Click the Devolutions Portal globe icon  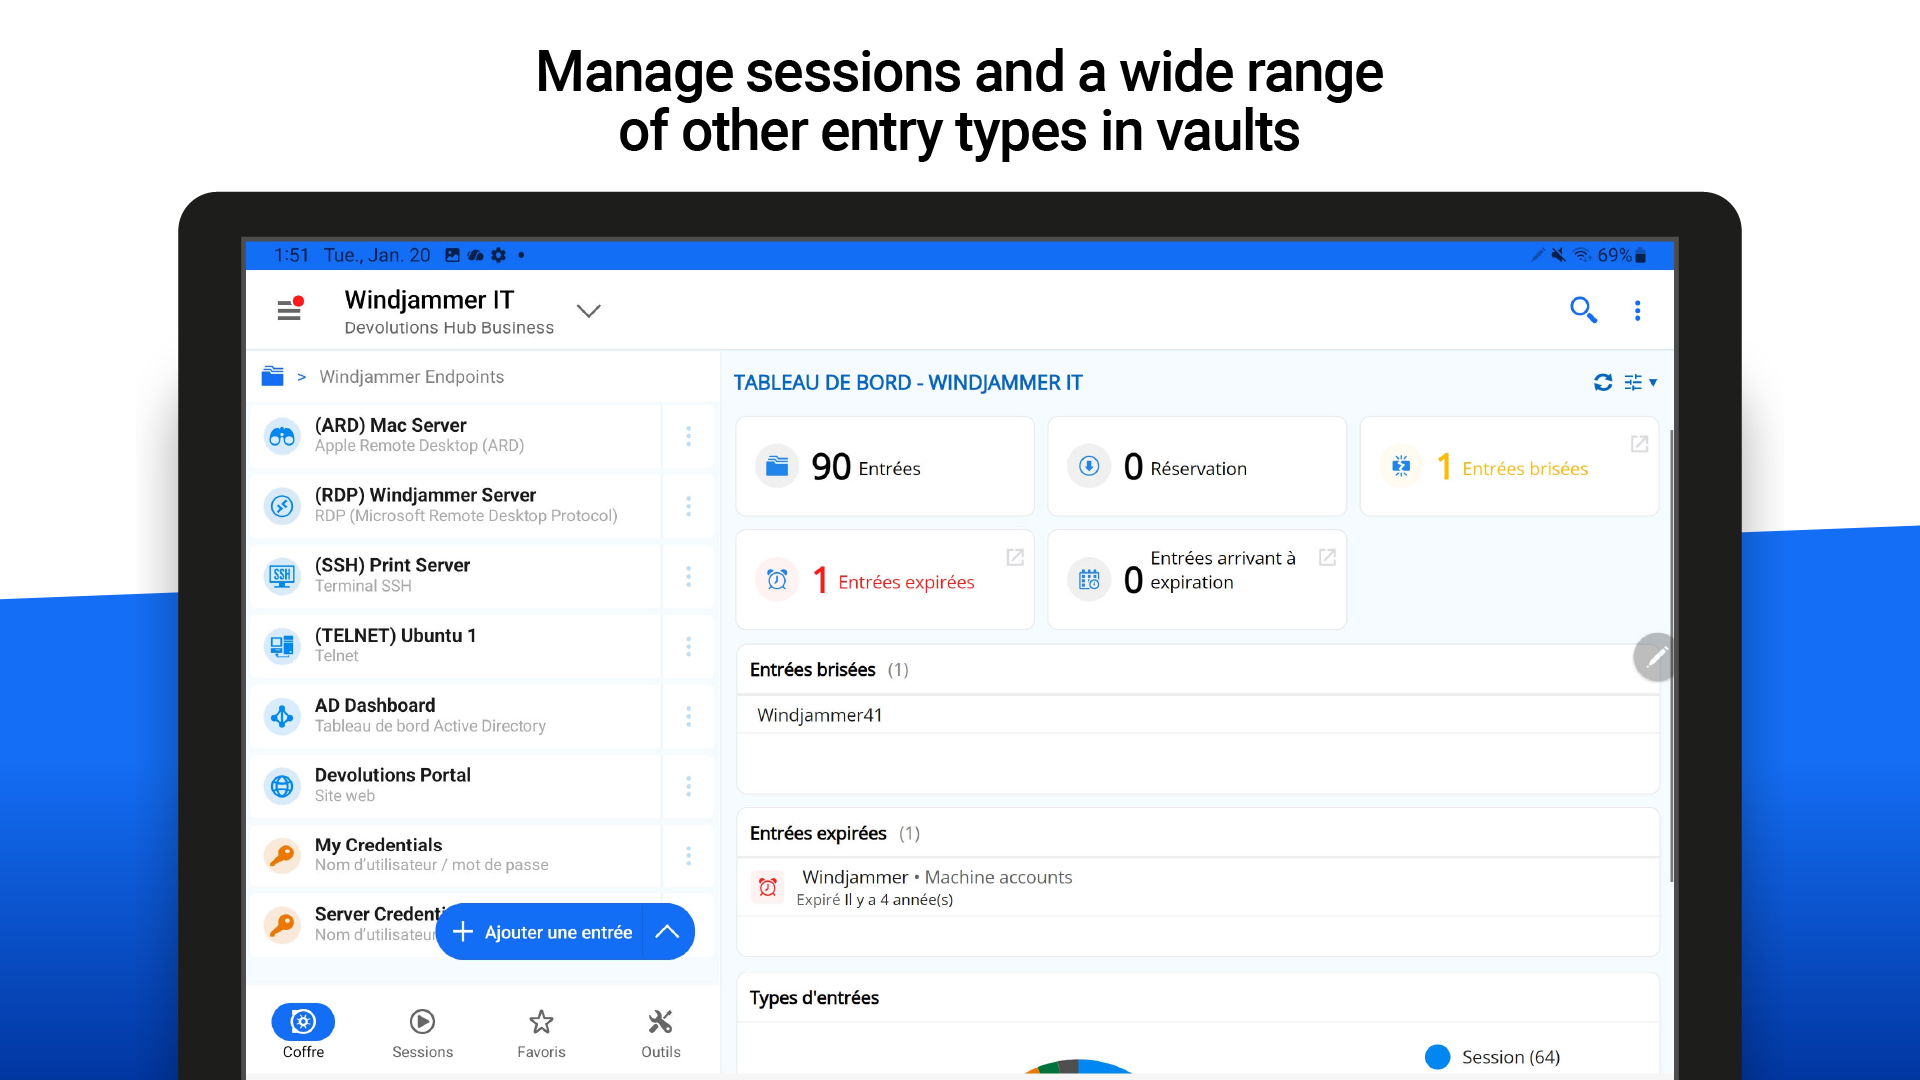[282, 786]
